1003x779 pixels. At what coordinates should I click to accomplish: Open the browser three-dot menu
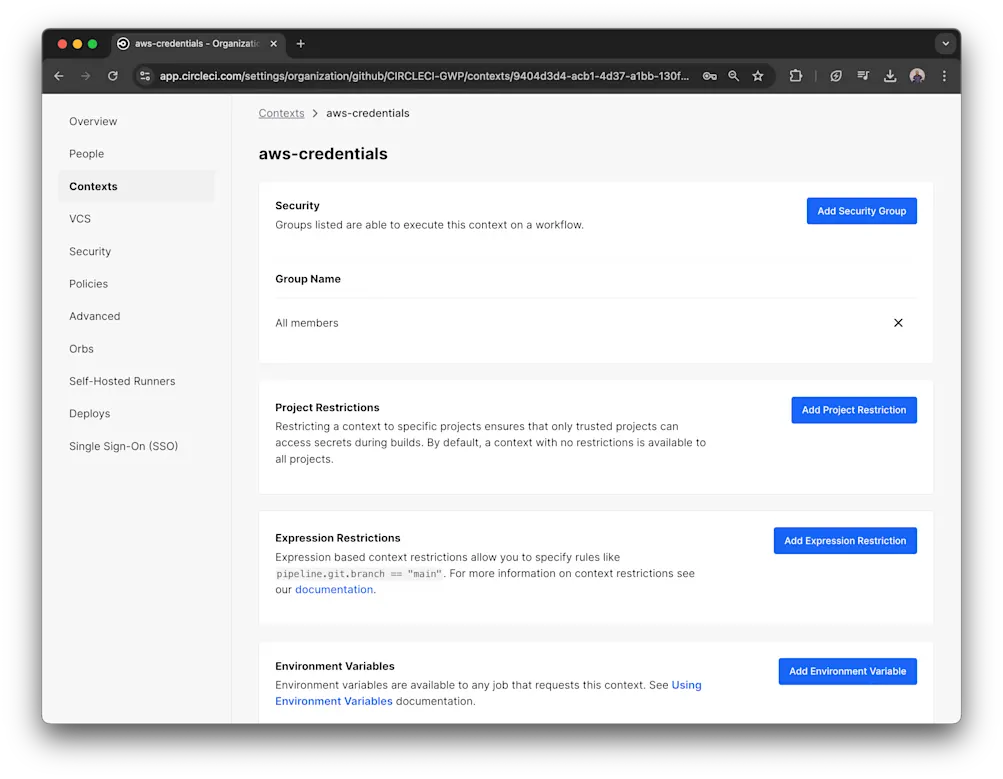click(x=944, y=75)
